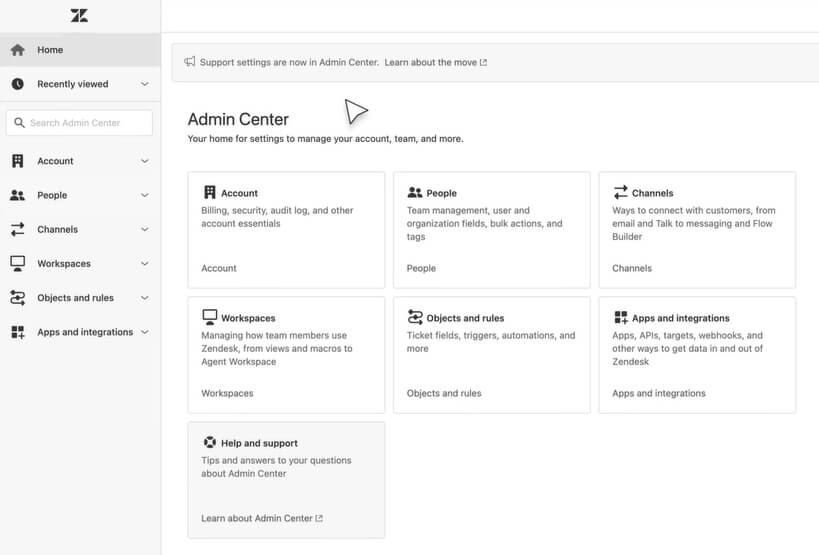Screen dimensions: 819x555
Task: Click the external link icon beside Learn about the move
Action: [483, 63]
